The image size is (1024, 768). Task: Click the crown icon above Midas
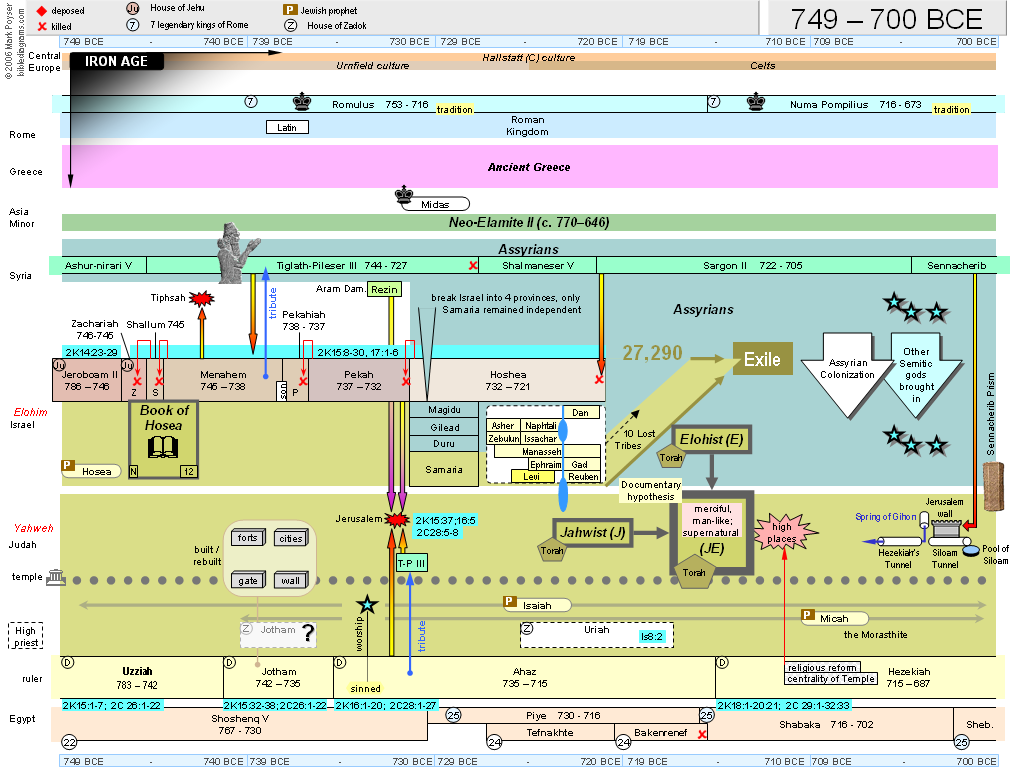405,193
